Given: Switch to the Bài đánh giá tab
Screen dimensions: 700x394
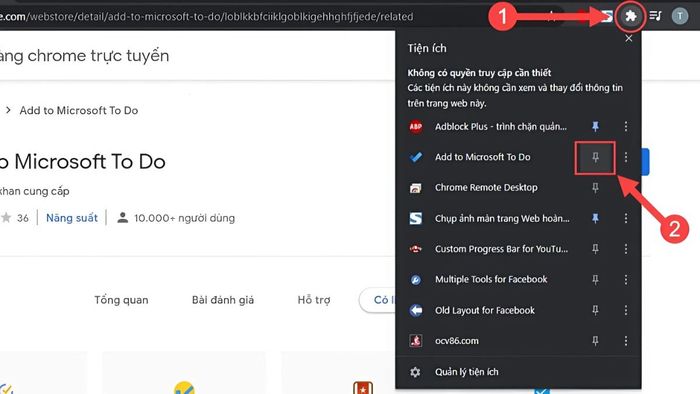Looking at the screenshot, I should click(223, 300).
